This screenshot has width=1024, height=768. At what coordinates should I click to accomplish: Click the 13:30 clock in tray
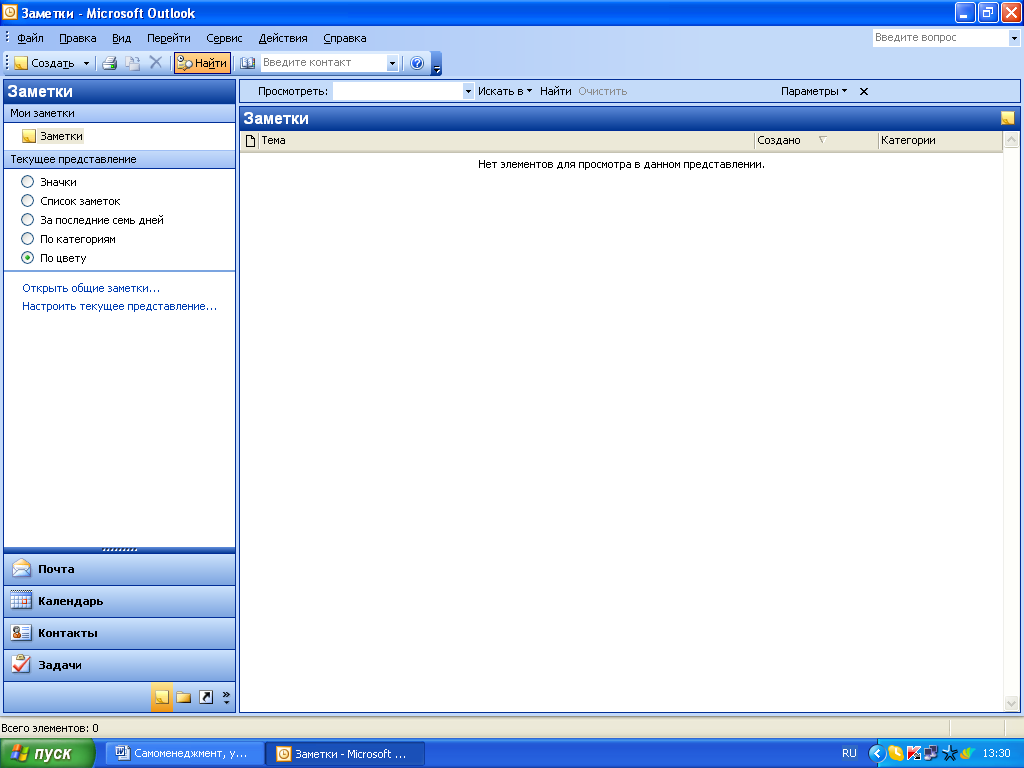(x=996, y=754)
